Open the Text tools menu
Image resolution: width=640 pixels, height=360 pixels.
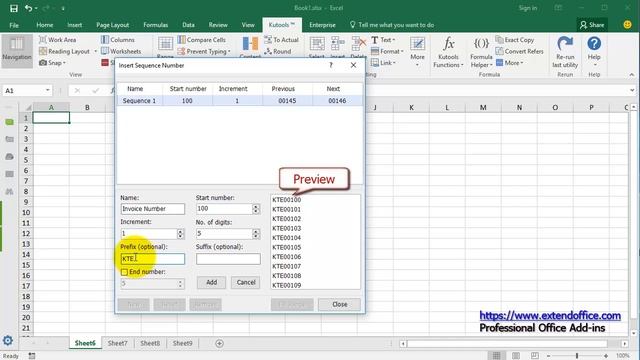pyautogui.click(x=383, y=40)
